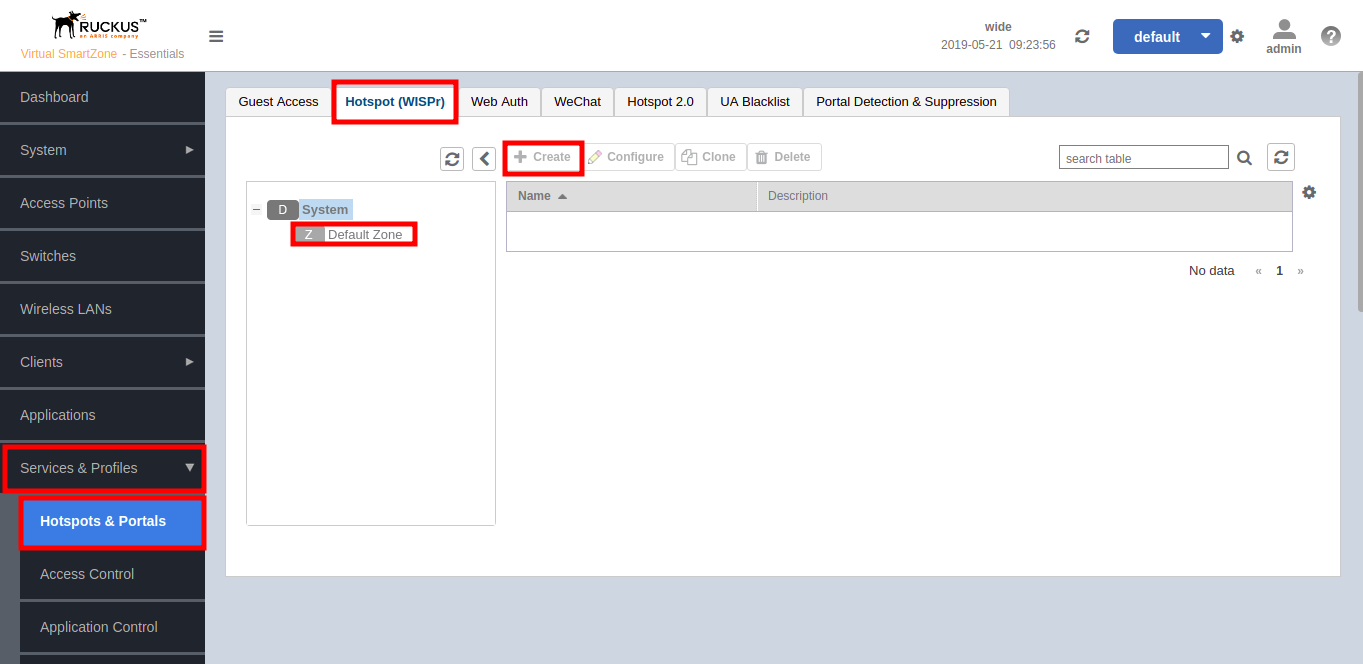Select Hotspots & Portals submenu item
The height and width of the screenshot is (664, 1363).
click(112, 521)
